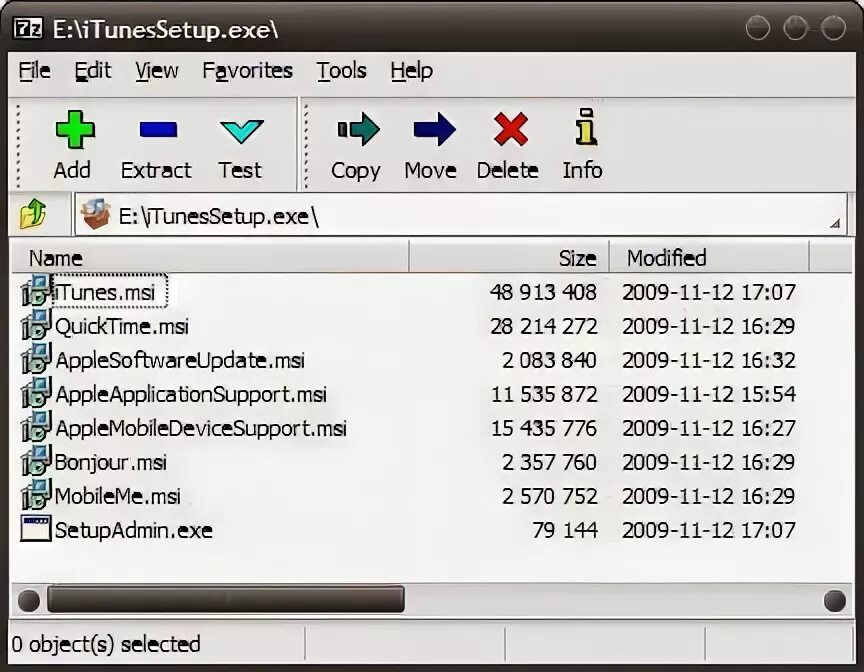Image resolution: width=864 pixels, height=672 pixels.
Task: Click the Copy arrow icon
Action: pos(358,129)
